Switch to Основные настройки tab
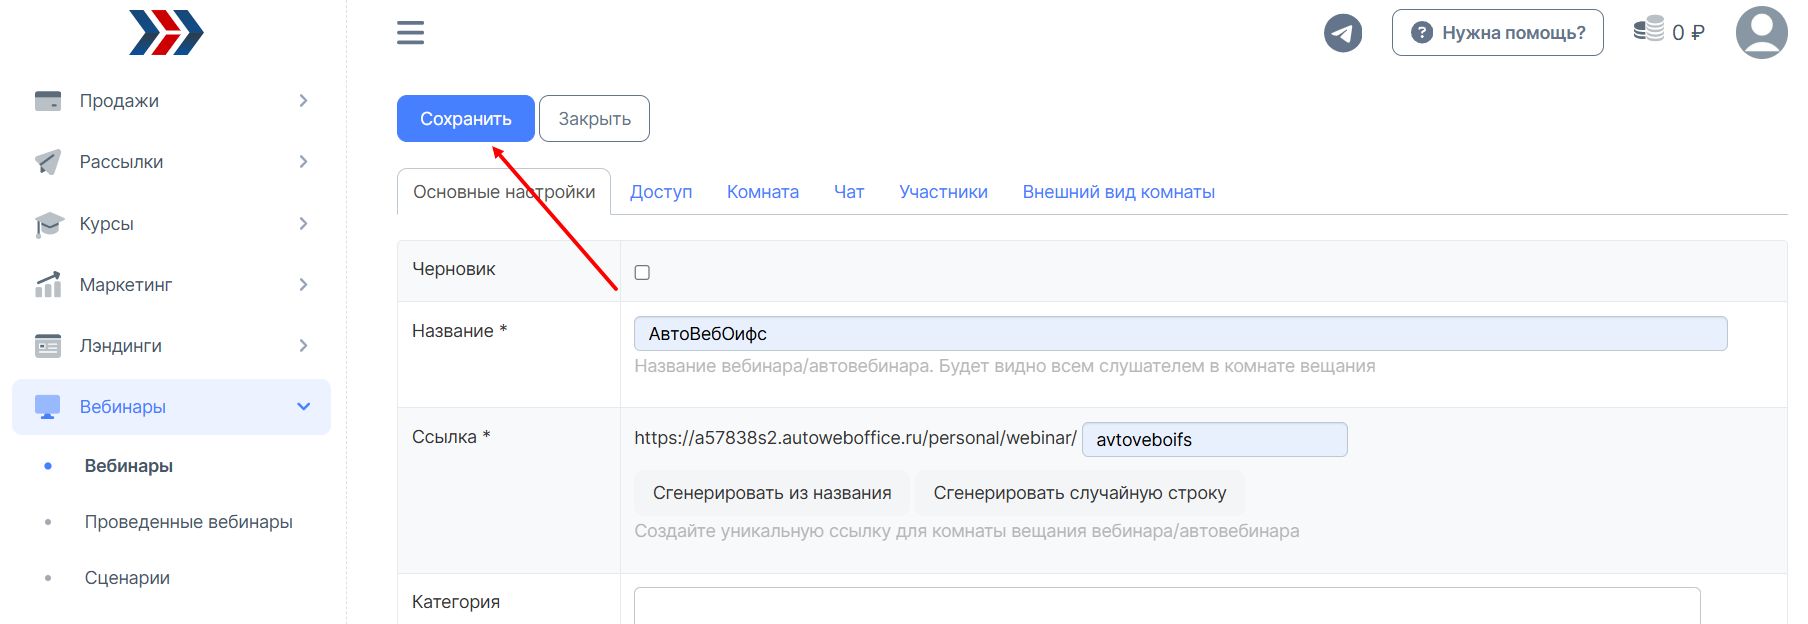1808x624 pixels. (504, 192)
